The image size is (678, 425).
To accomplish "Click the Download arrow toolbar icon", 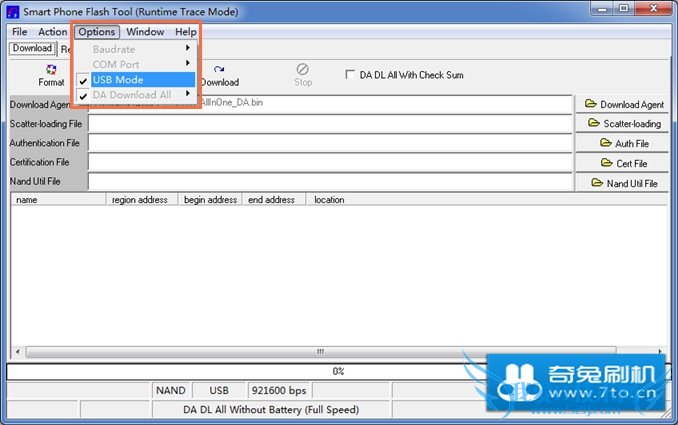I will tap(219, 69).
